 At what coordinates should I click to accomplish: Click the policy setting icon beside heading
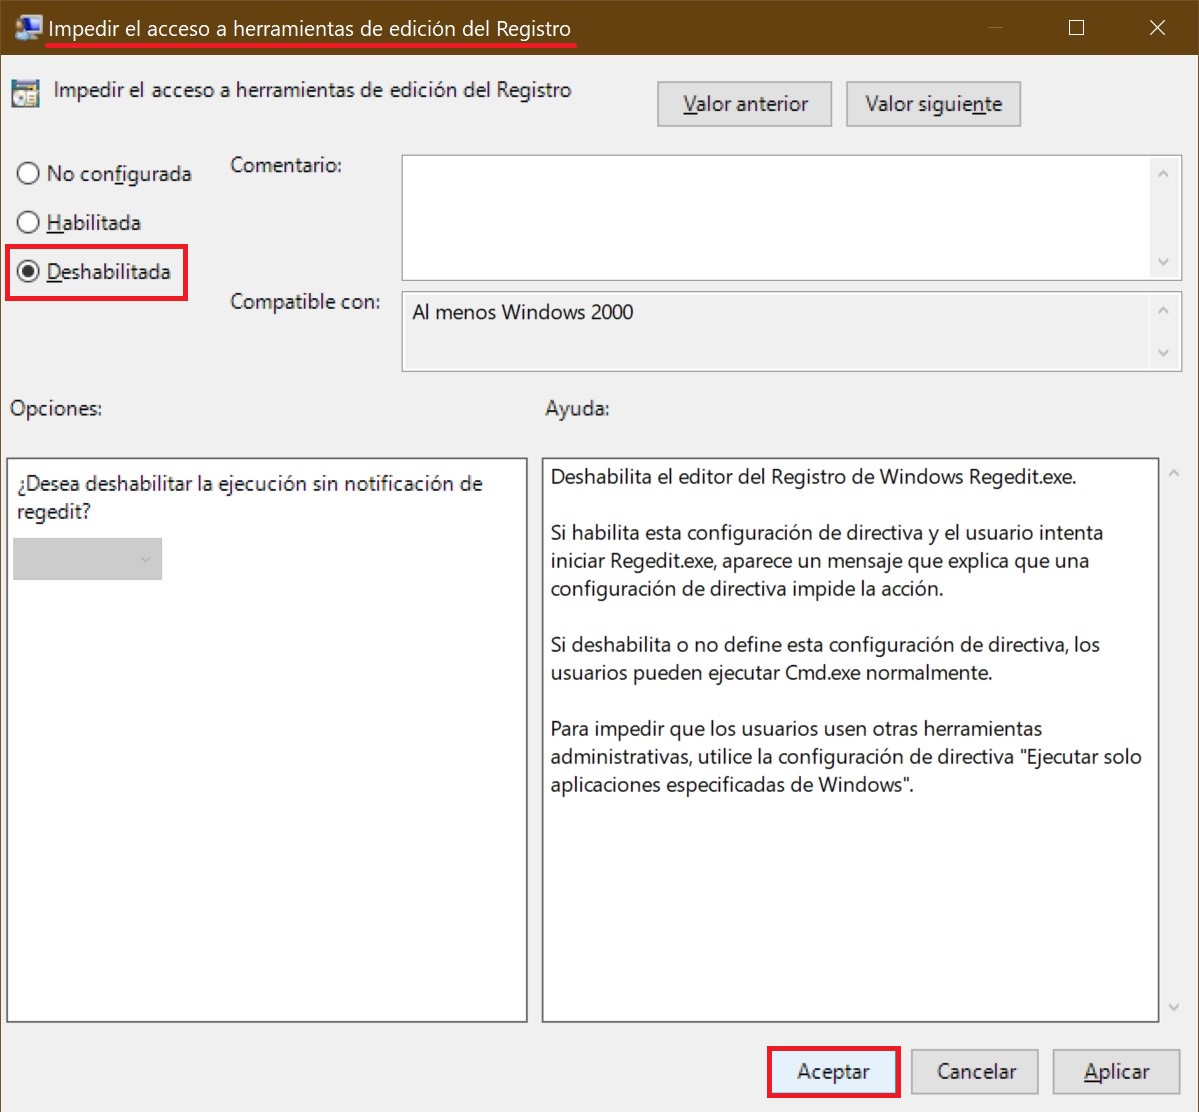[25, 93]
